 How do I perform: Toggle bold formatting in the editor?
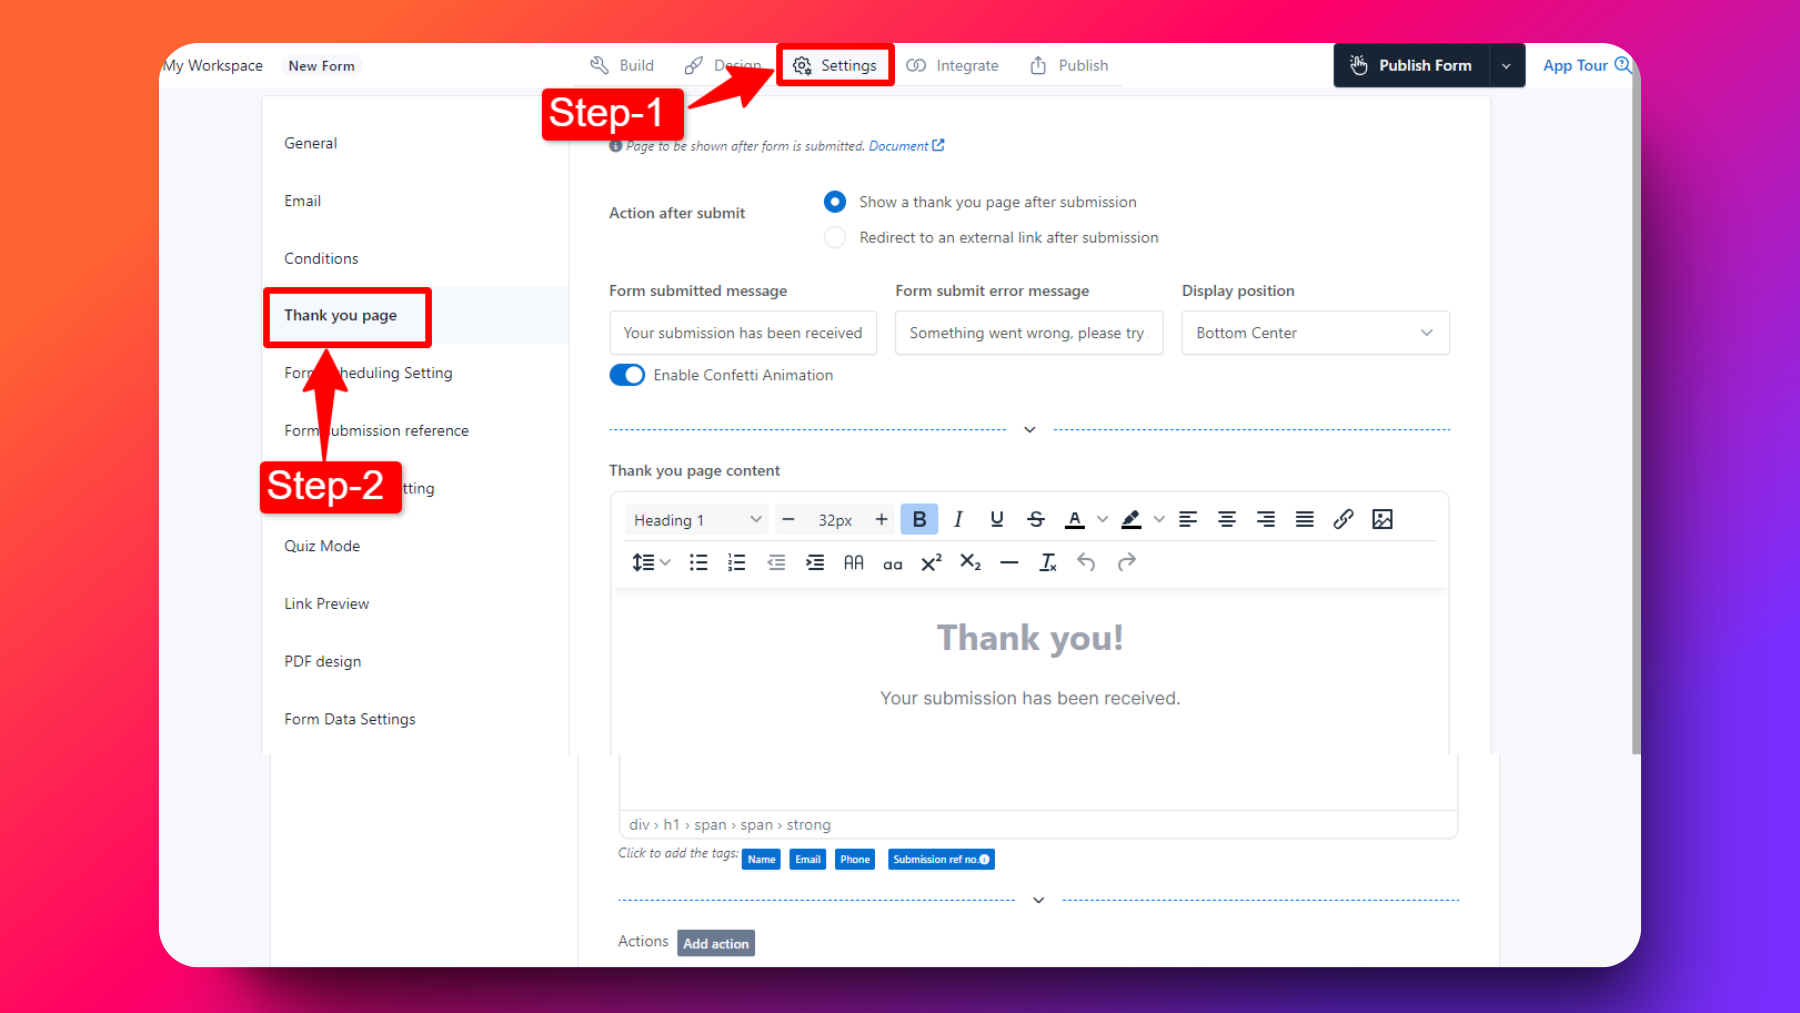click(x=919, y=520)
